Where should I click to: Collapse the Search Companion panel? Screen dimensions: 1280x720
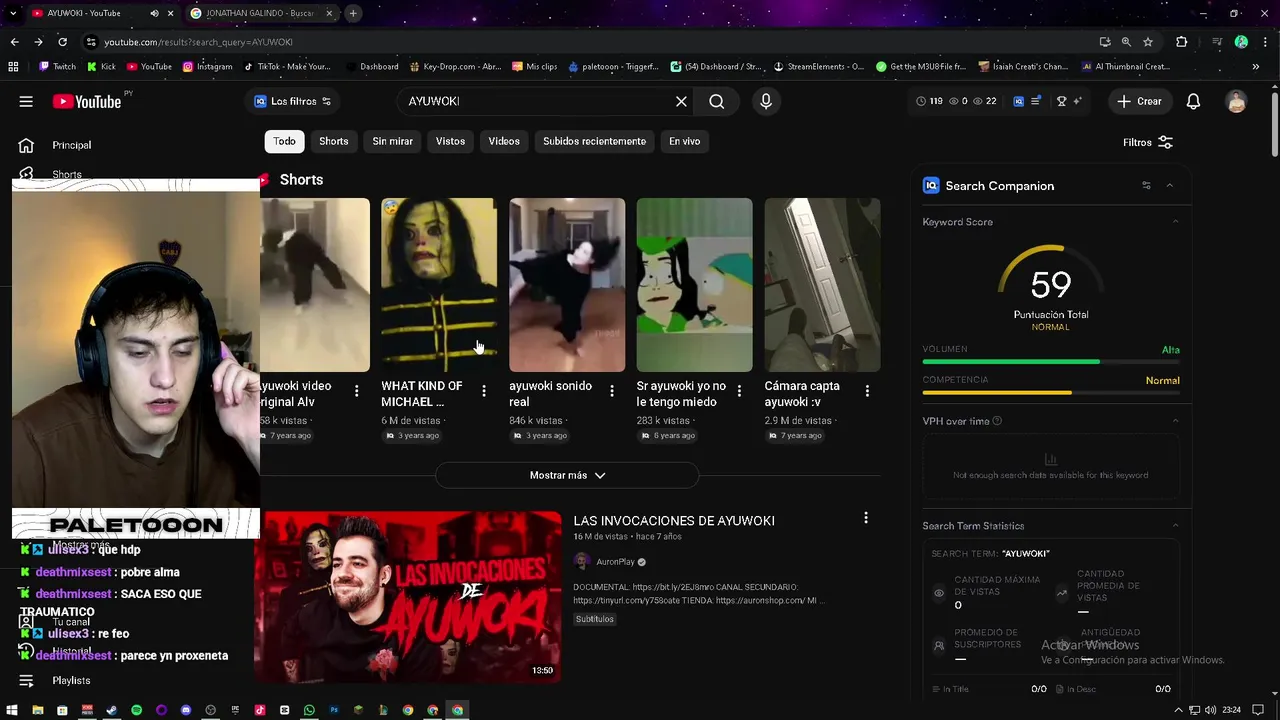[x=1169, y=185]
